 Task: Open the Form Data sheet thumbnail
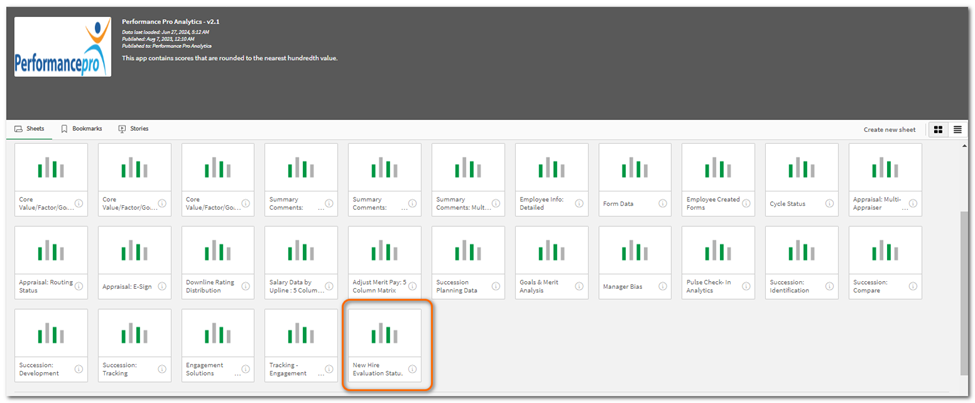click(635, 168)
